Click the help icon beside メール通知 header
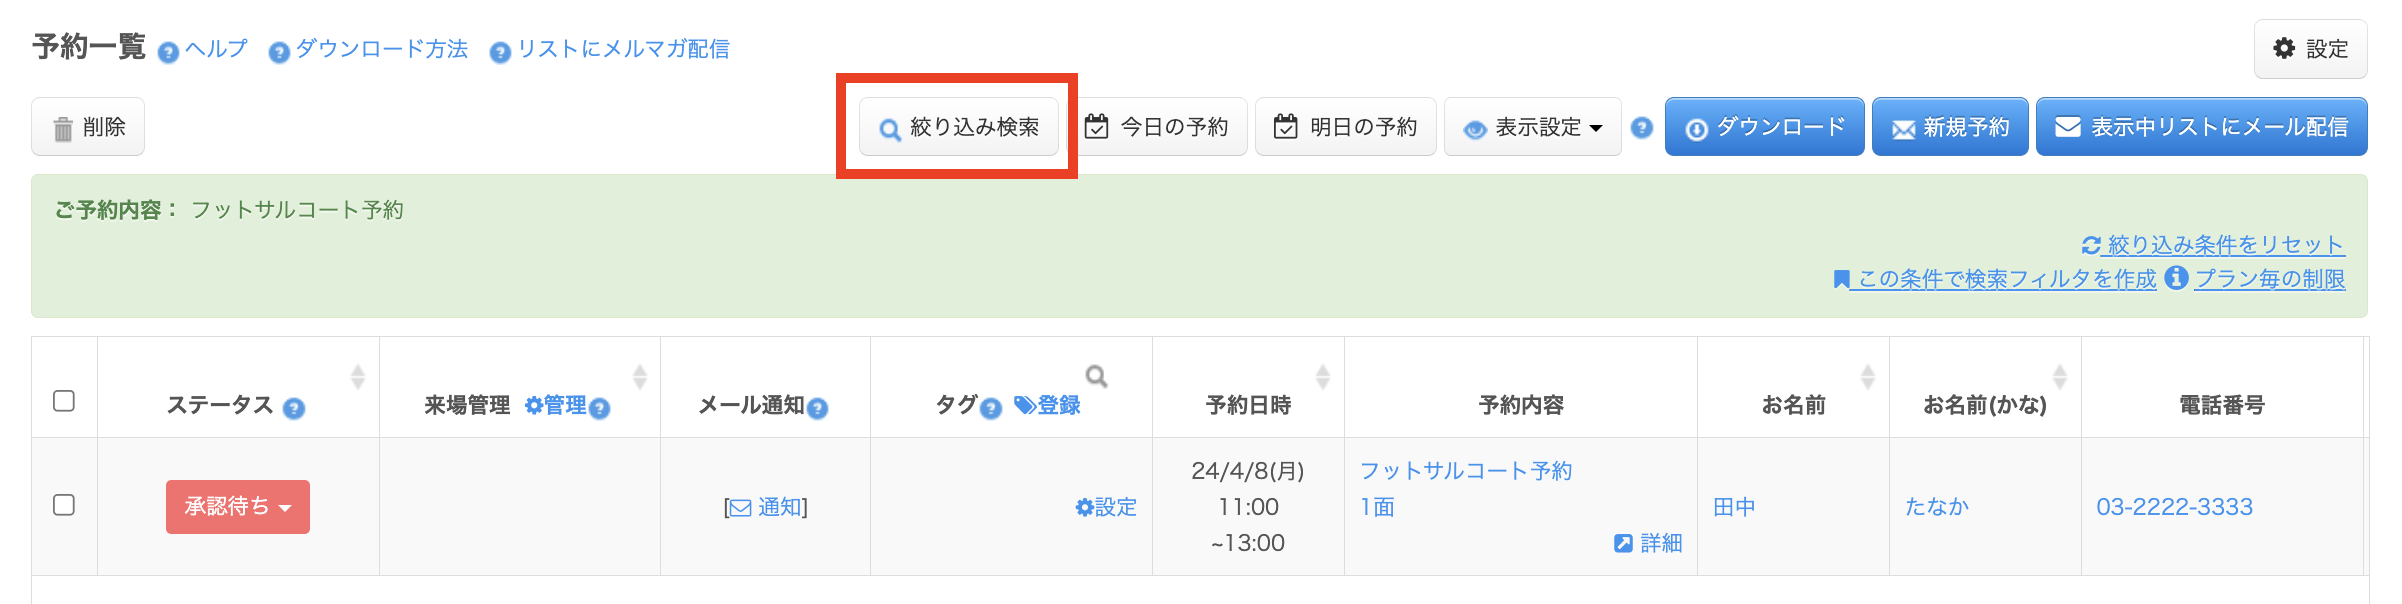The image size is (2402, 604). point(817,408)
